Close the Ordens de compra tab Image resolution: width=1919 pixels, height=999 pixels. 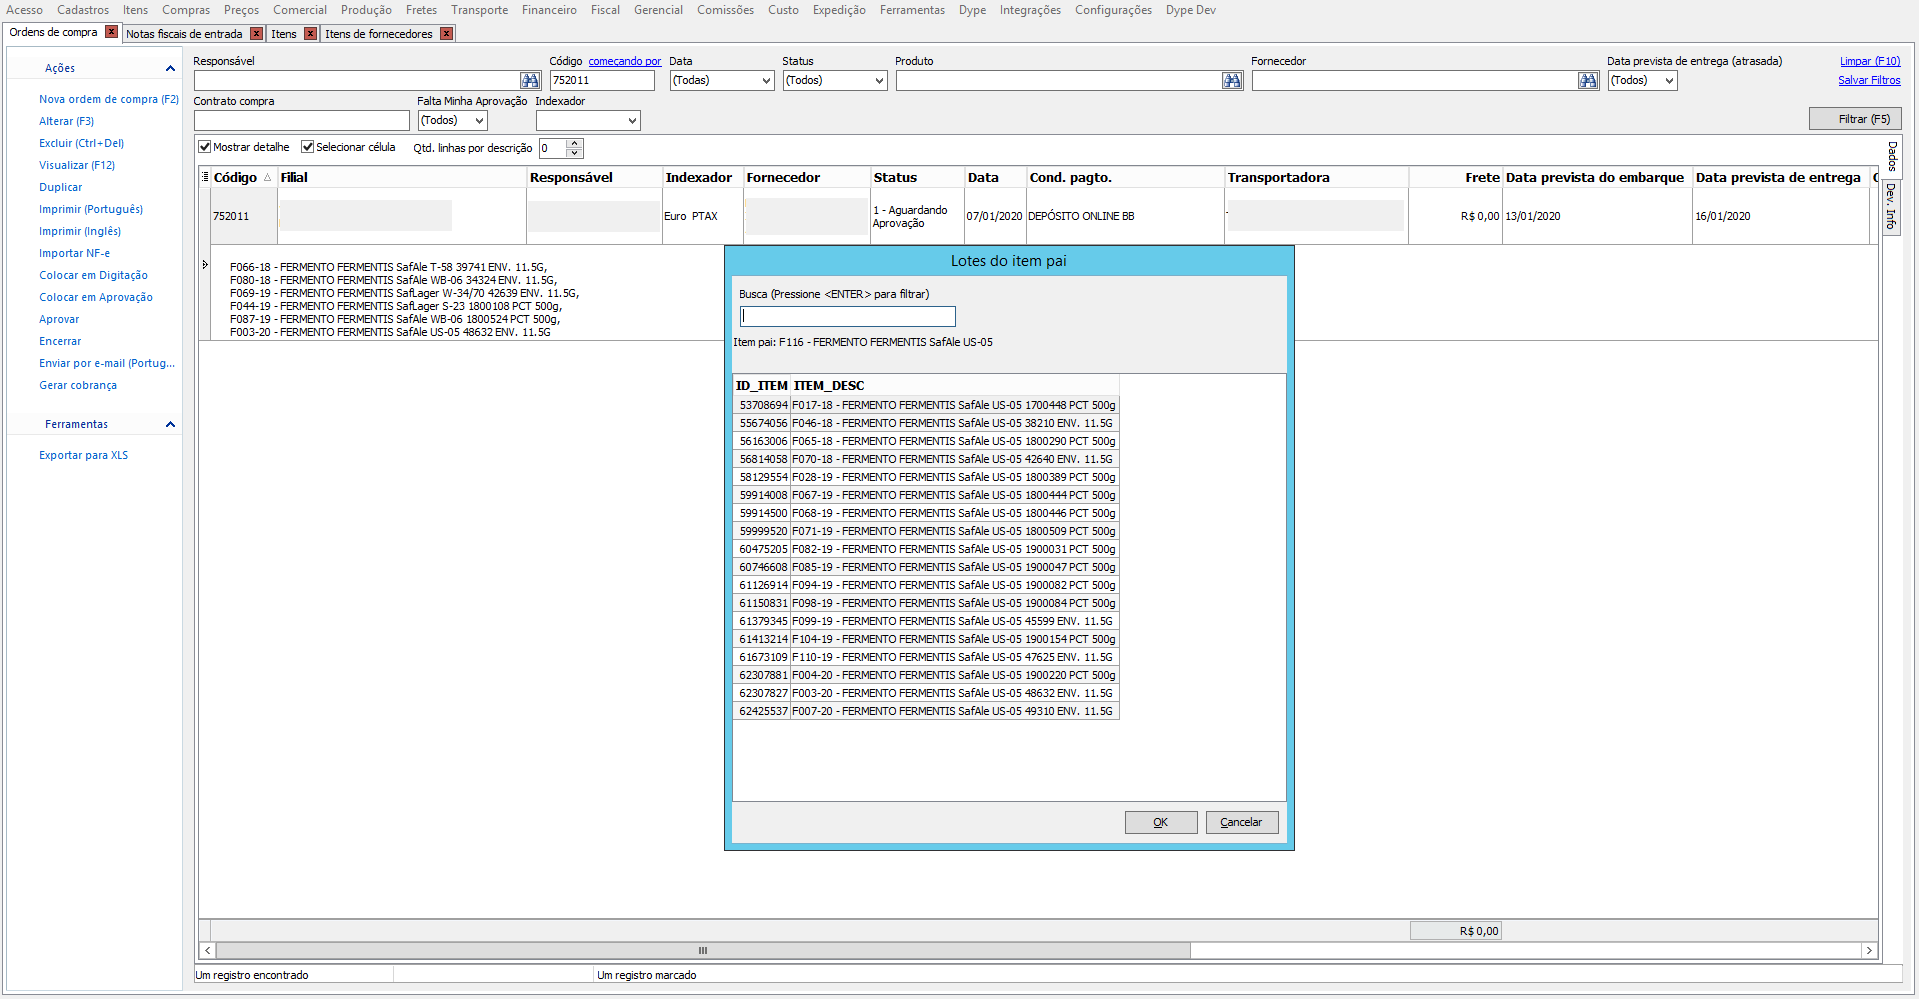click(x=111, y=32)
